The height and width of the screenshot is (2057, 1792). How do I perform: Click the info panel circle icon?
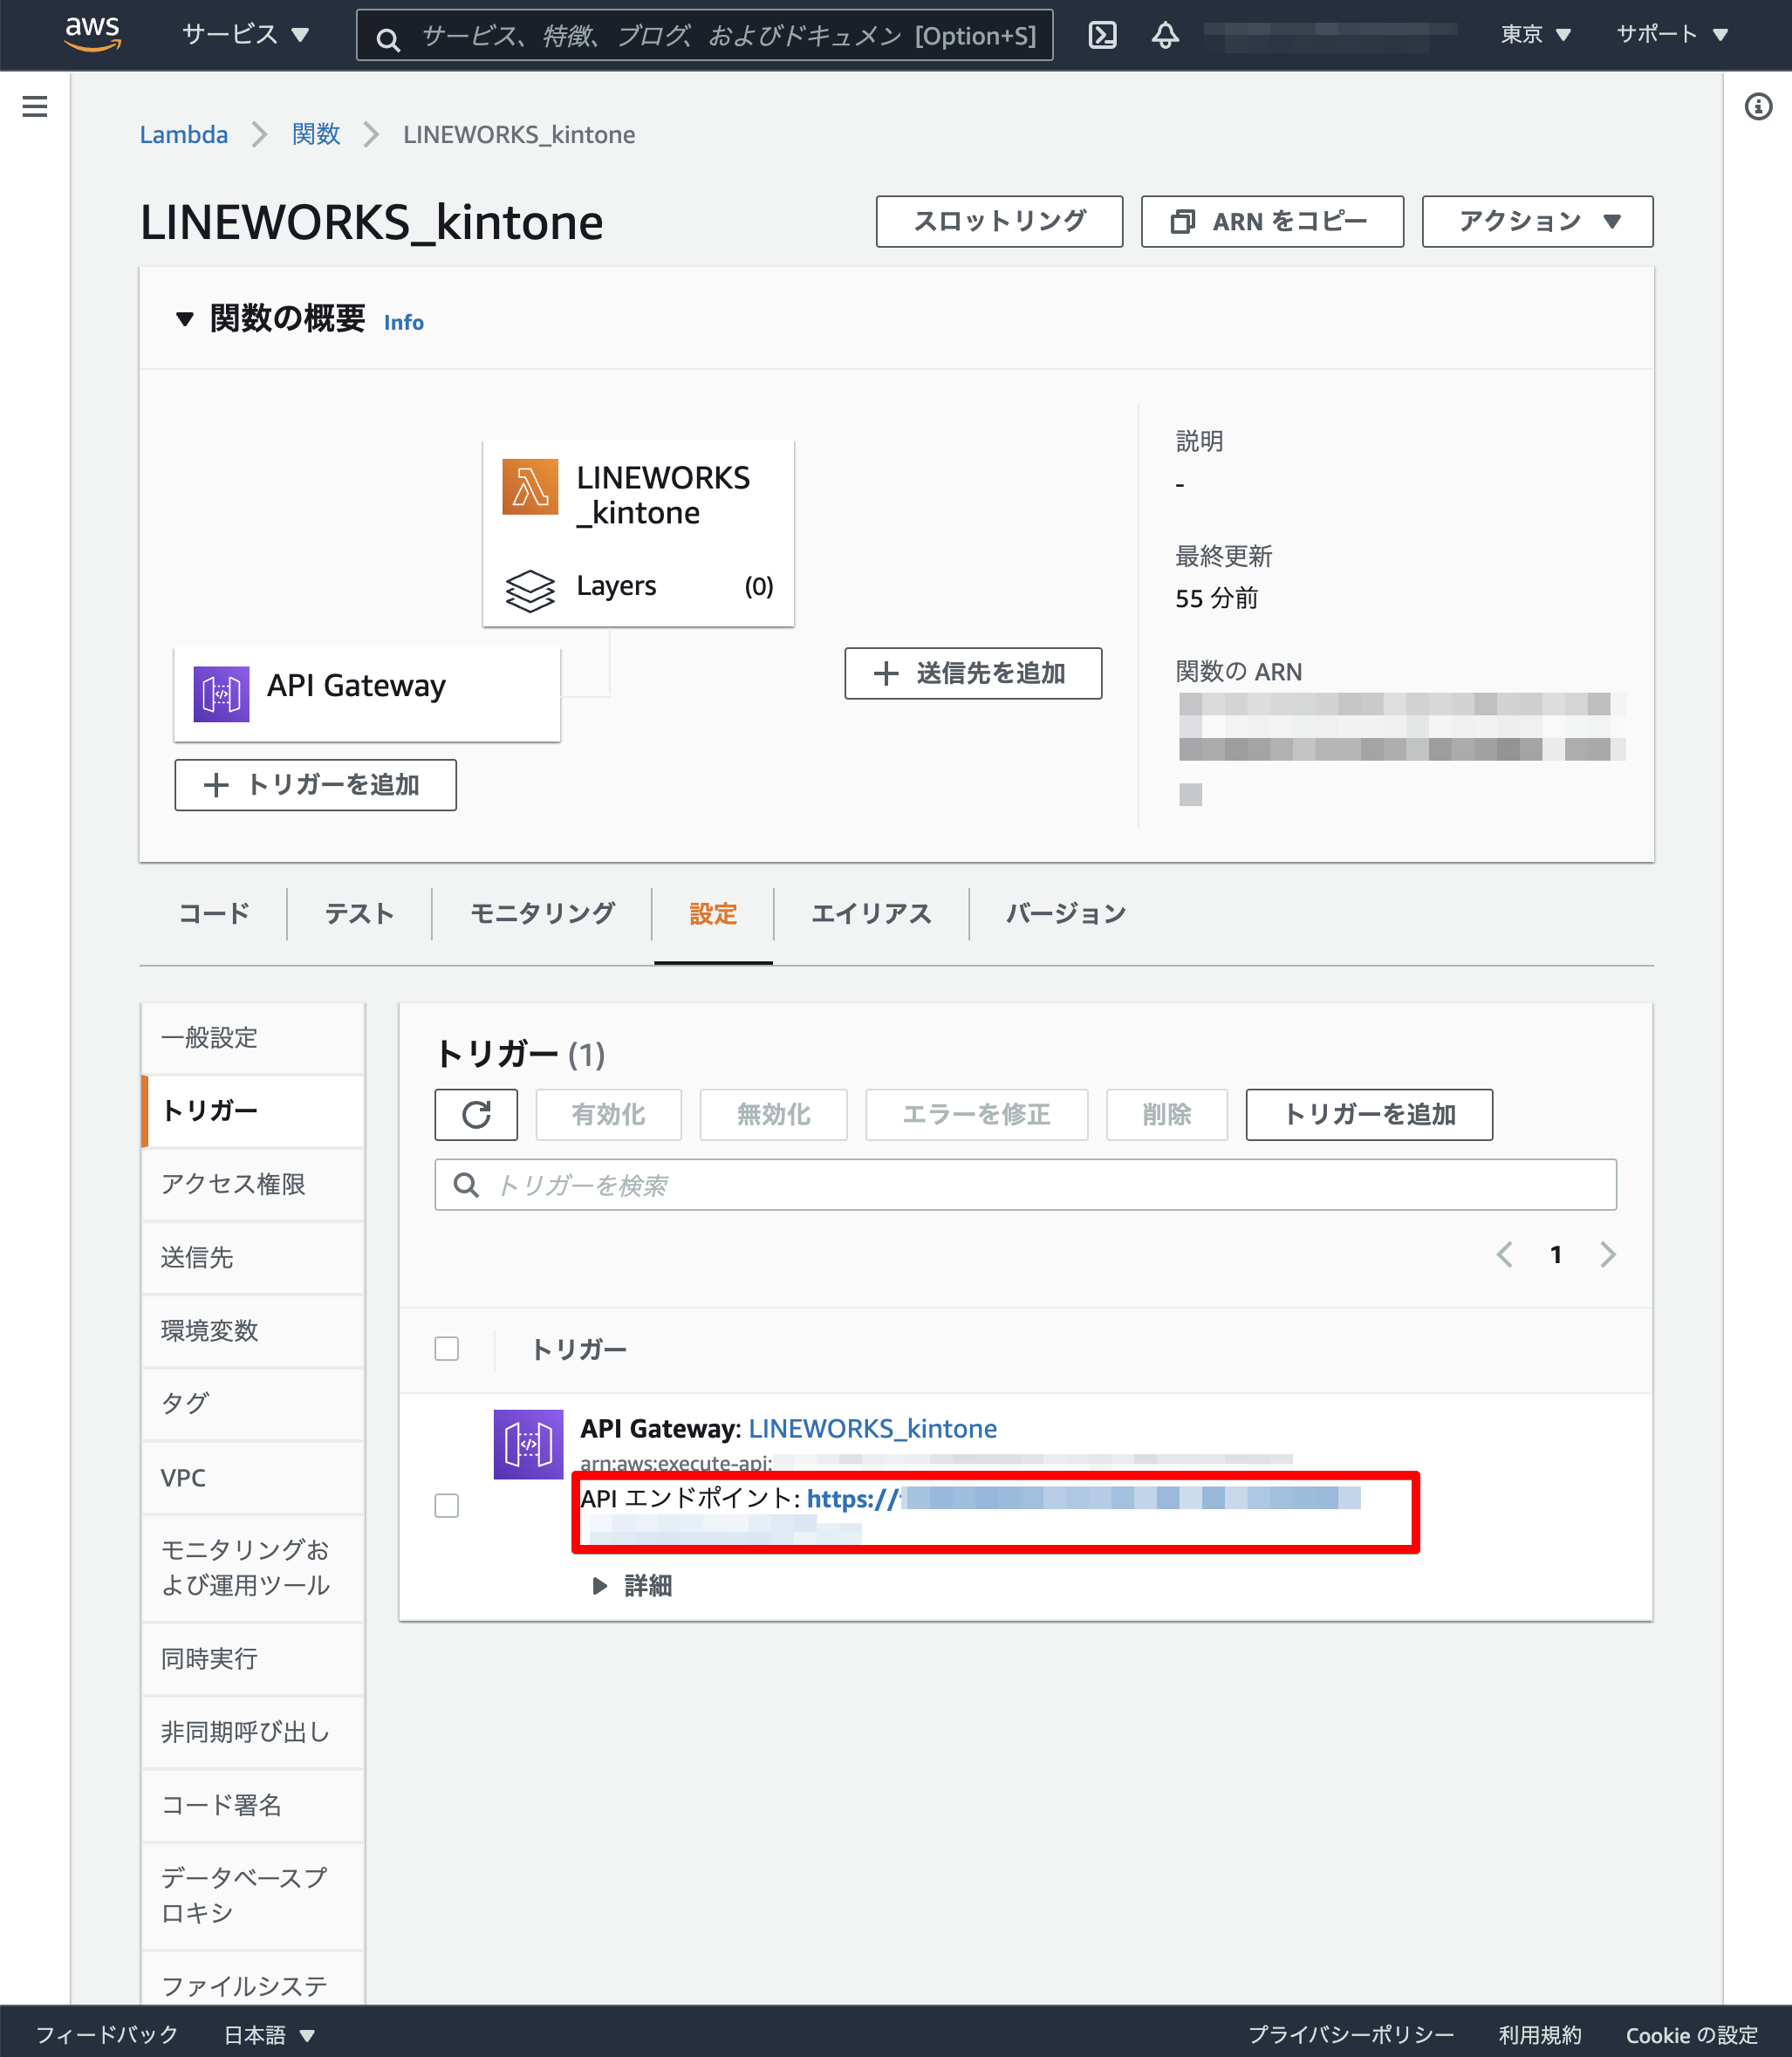coord(1757,106)
